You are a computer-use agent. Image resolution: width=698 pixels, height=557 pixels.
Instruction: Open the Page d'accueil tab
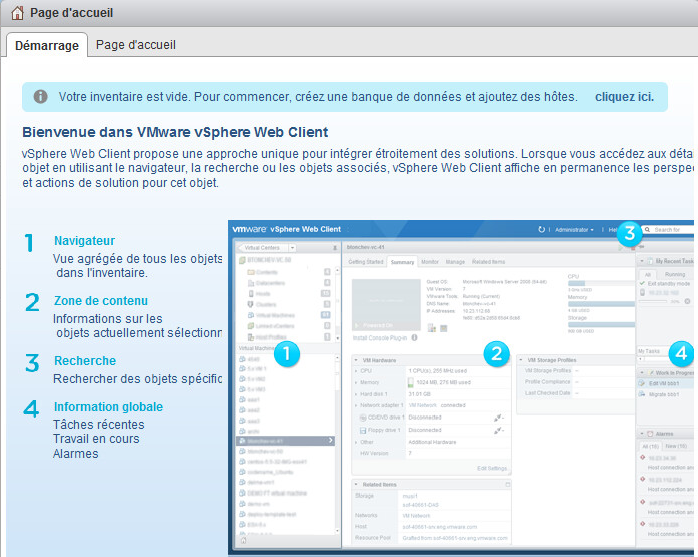pyautogui.click(x=136, y=45)
